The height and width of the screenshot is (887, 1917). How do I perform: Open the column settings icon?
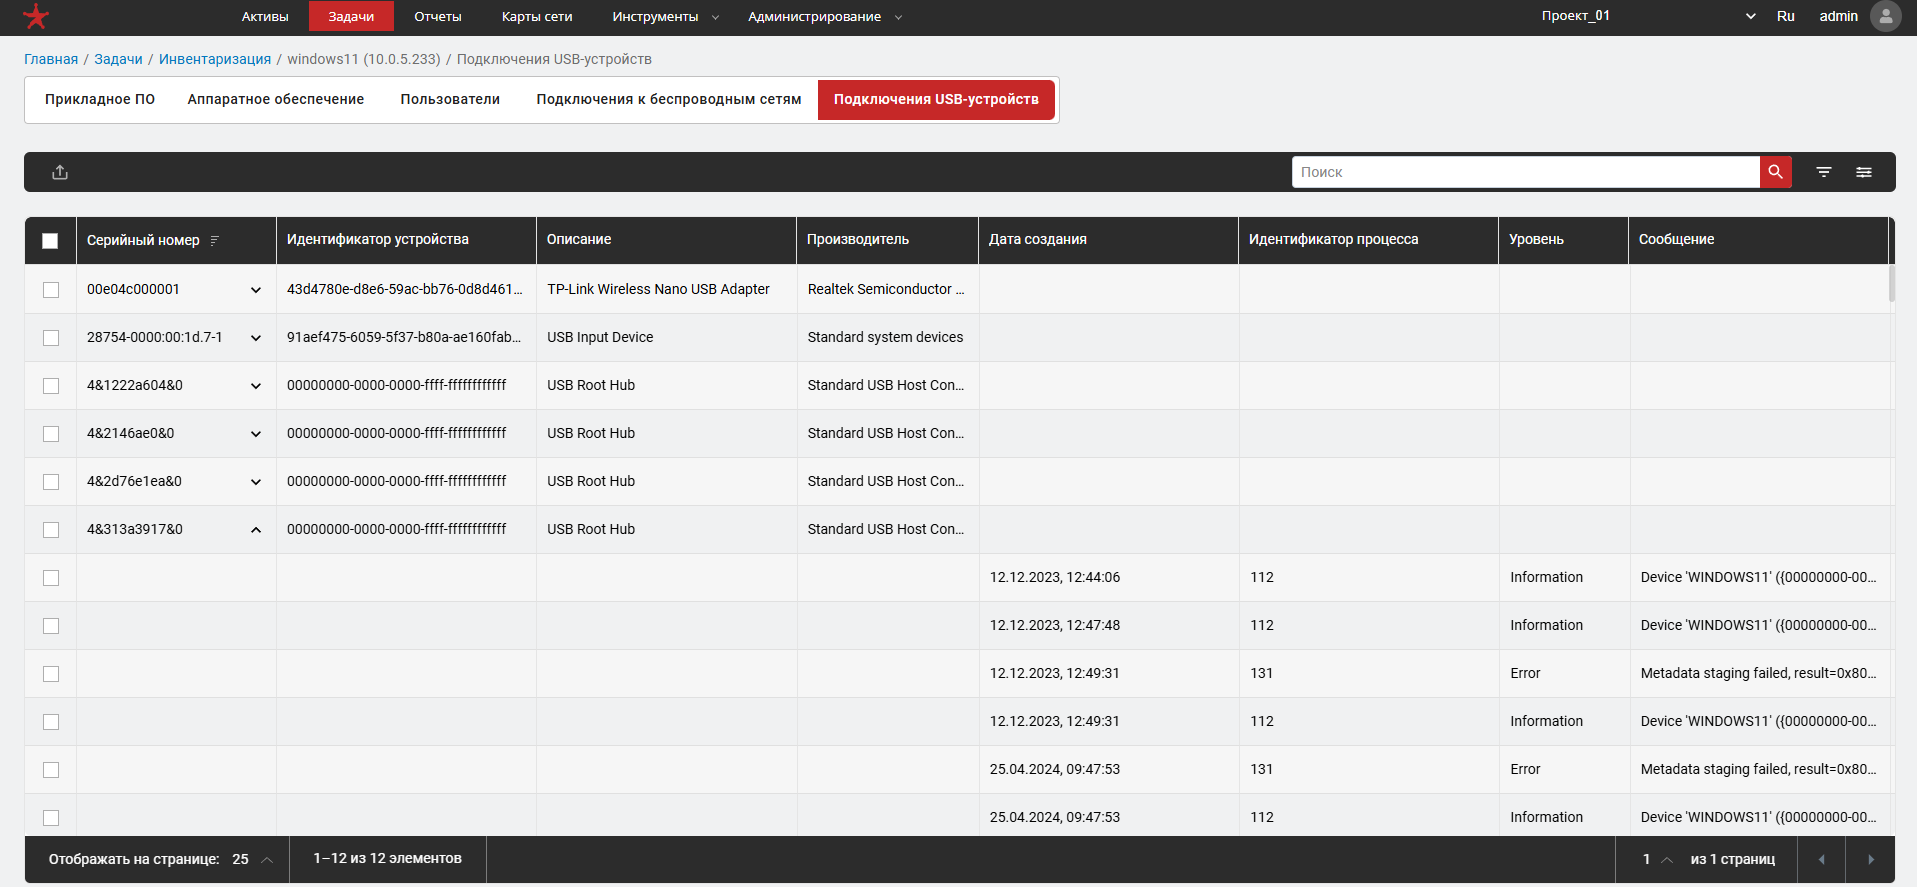point(1864,172)
